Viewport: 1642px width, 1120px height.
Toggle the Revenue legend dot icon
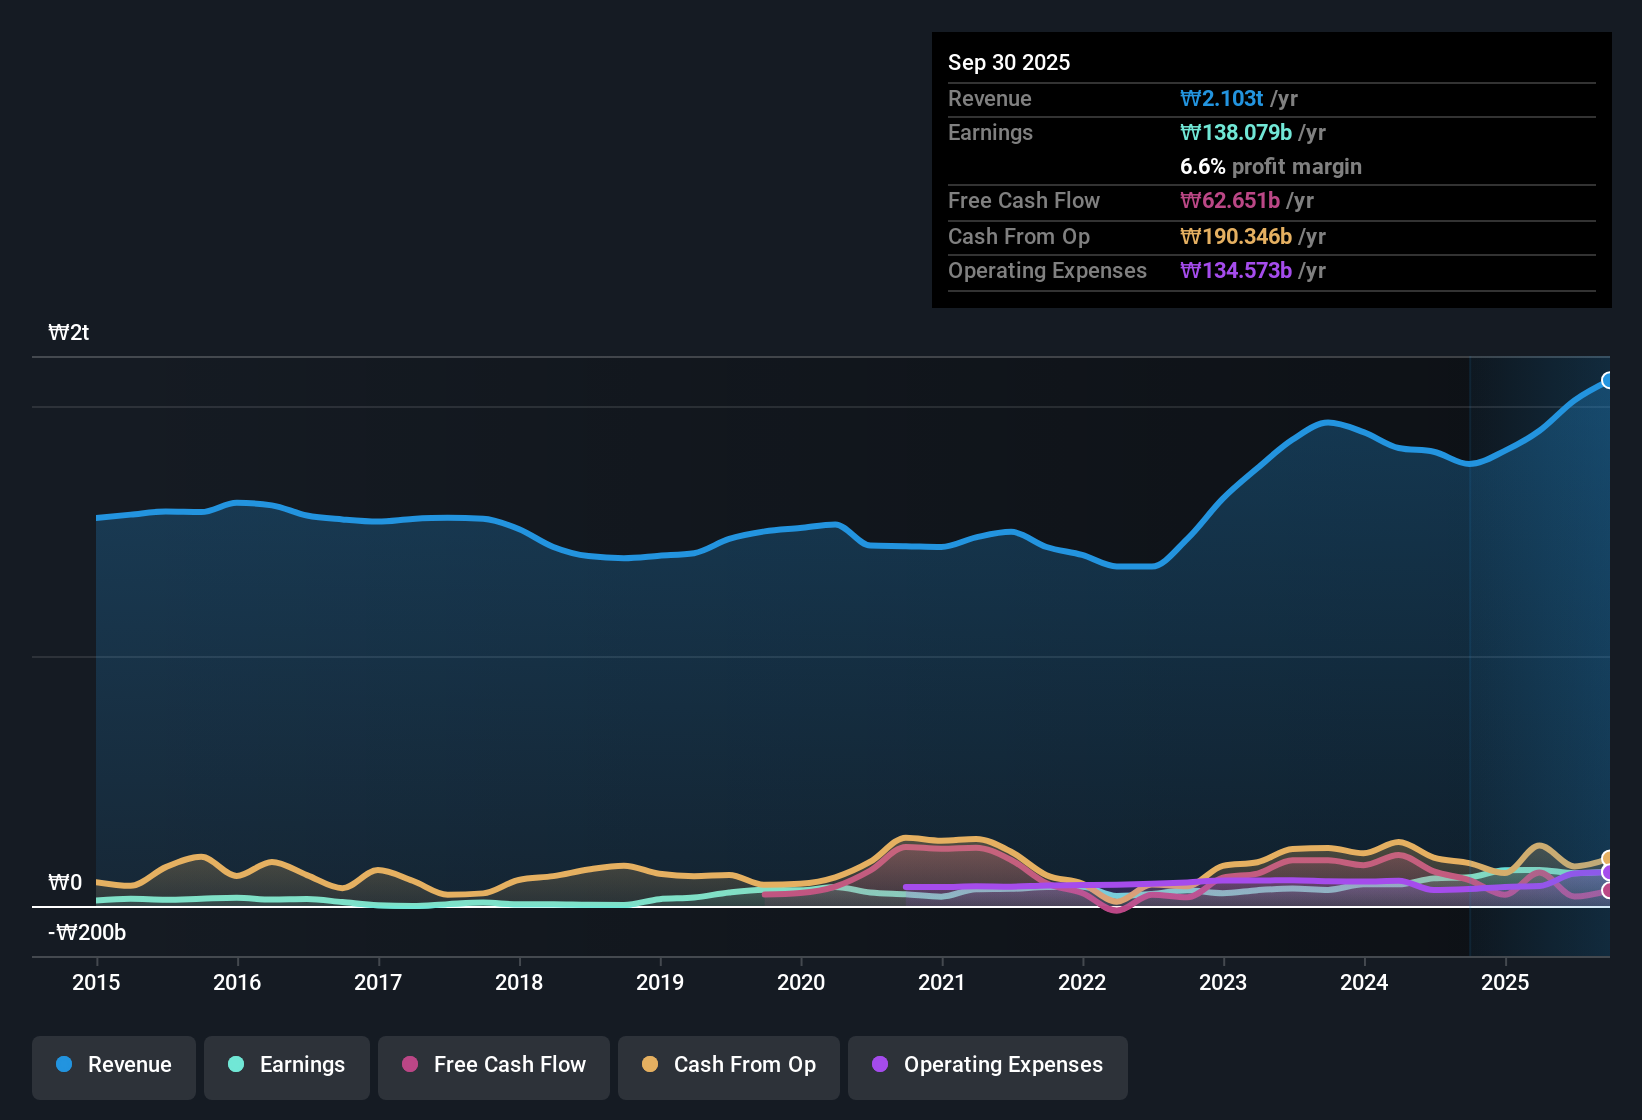point(64,1065)
